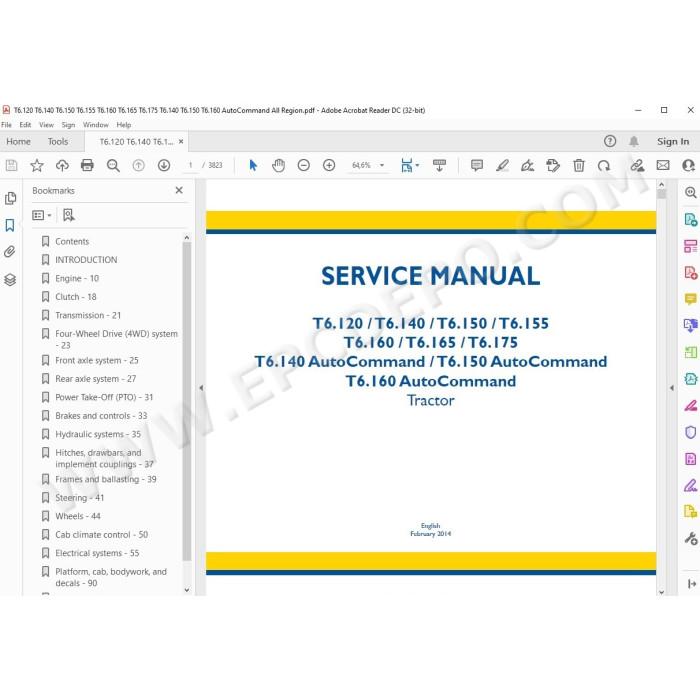Open the Steering - 41 bookmark
700x700 pixels.
[x=79, y=497]
